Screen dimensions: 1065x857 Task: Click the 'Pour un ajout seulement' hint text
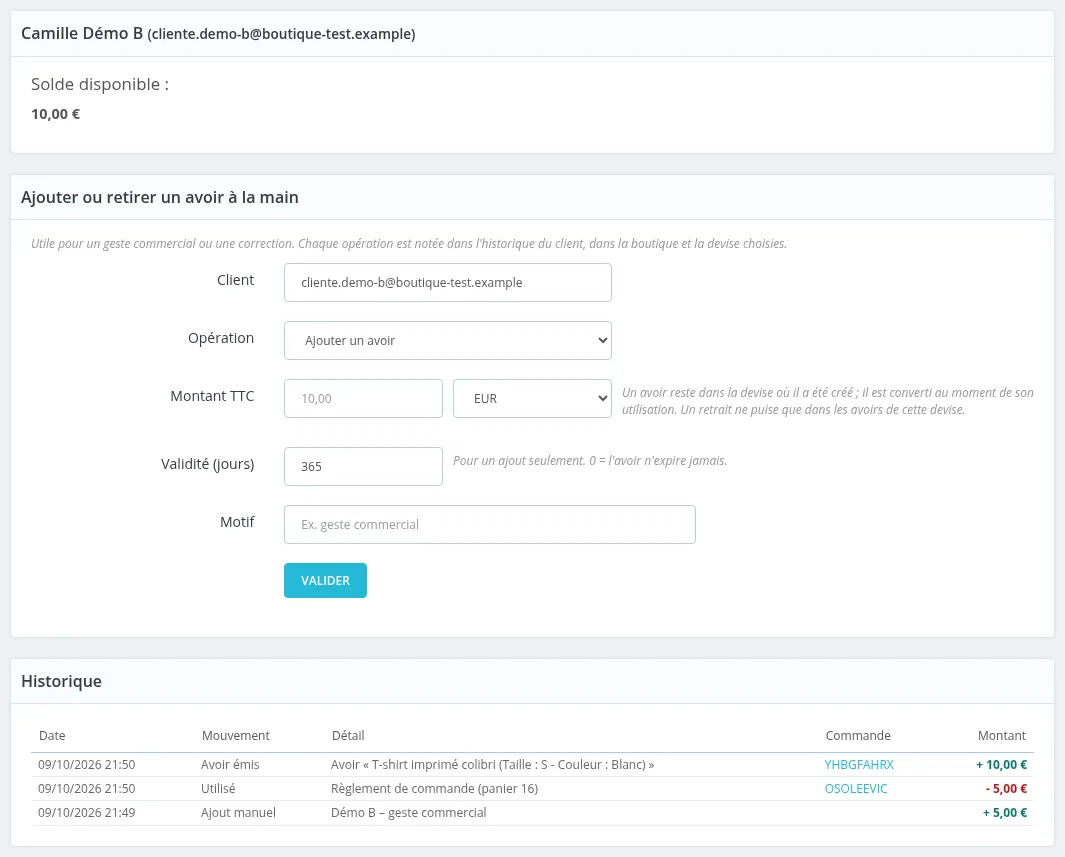pyautogui.click(x=590, y=460)
